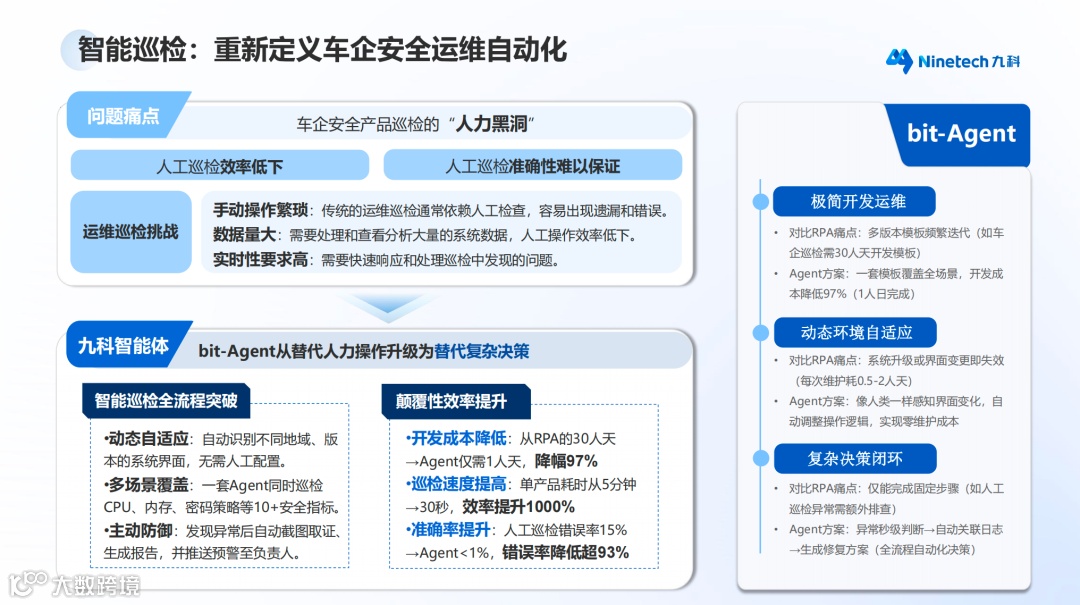Click the 手动操作繁琐 line
The height and width of the screenshot is (605, 1080).
[x=441, y=210]
